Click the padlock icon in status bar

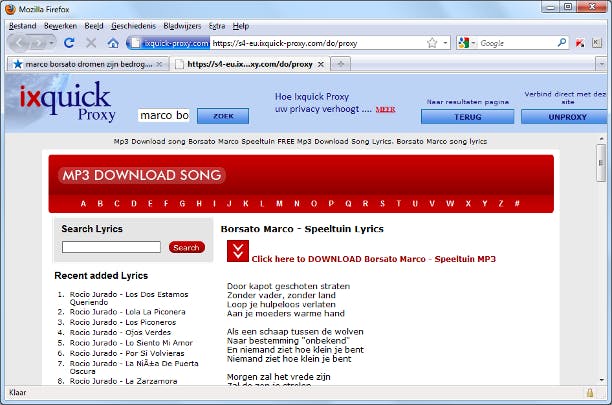pyautogui.click(x=590, y=392)
